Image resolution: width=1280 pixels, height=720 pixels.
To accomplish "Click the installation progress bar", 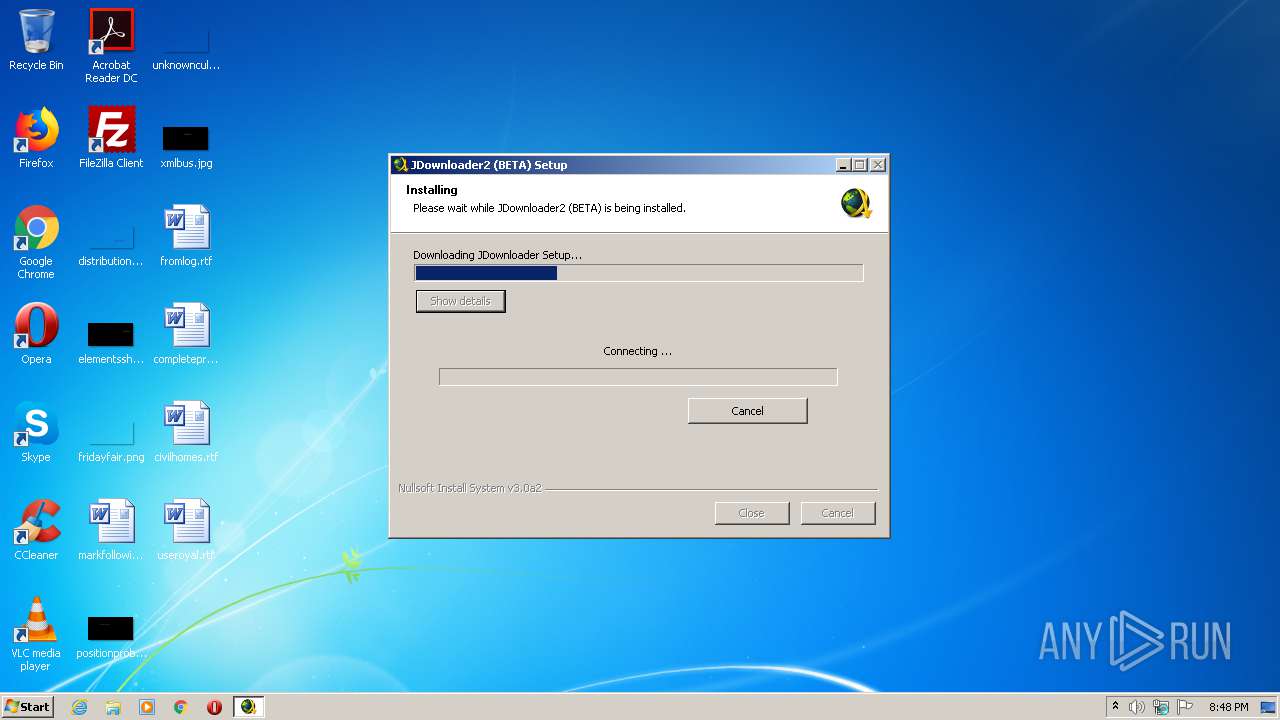I will click(x=639, y=273).
